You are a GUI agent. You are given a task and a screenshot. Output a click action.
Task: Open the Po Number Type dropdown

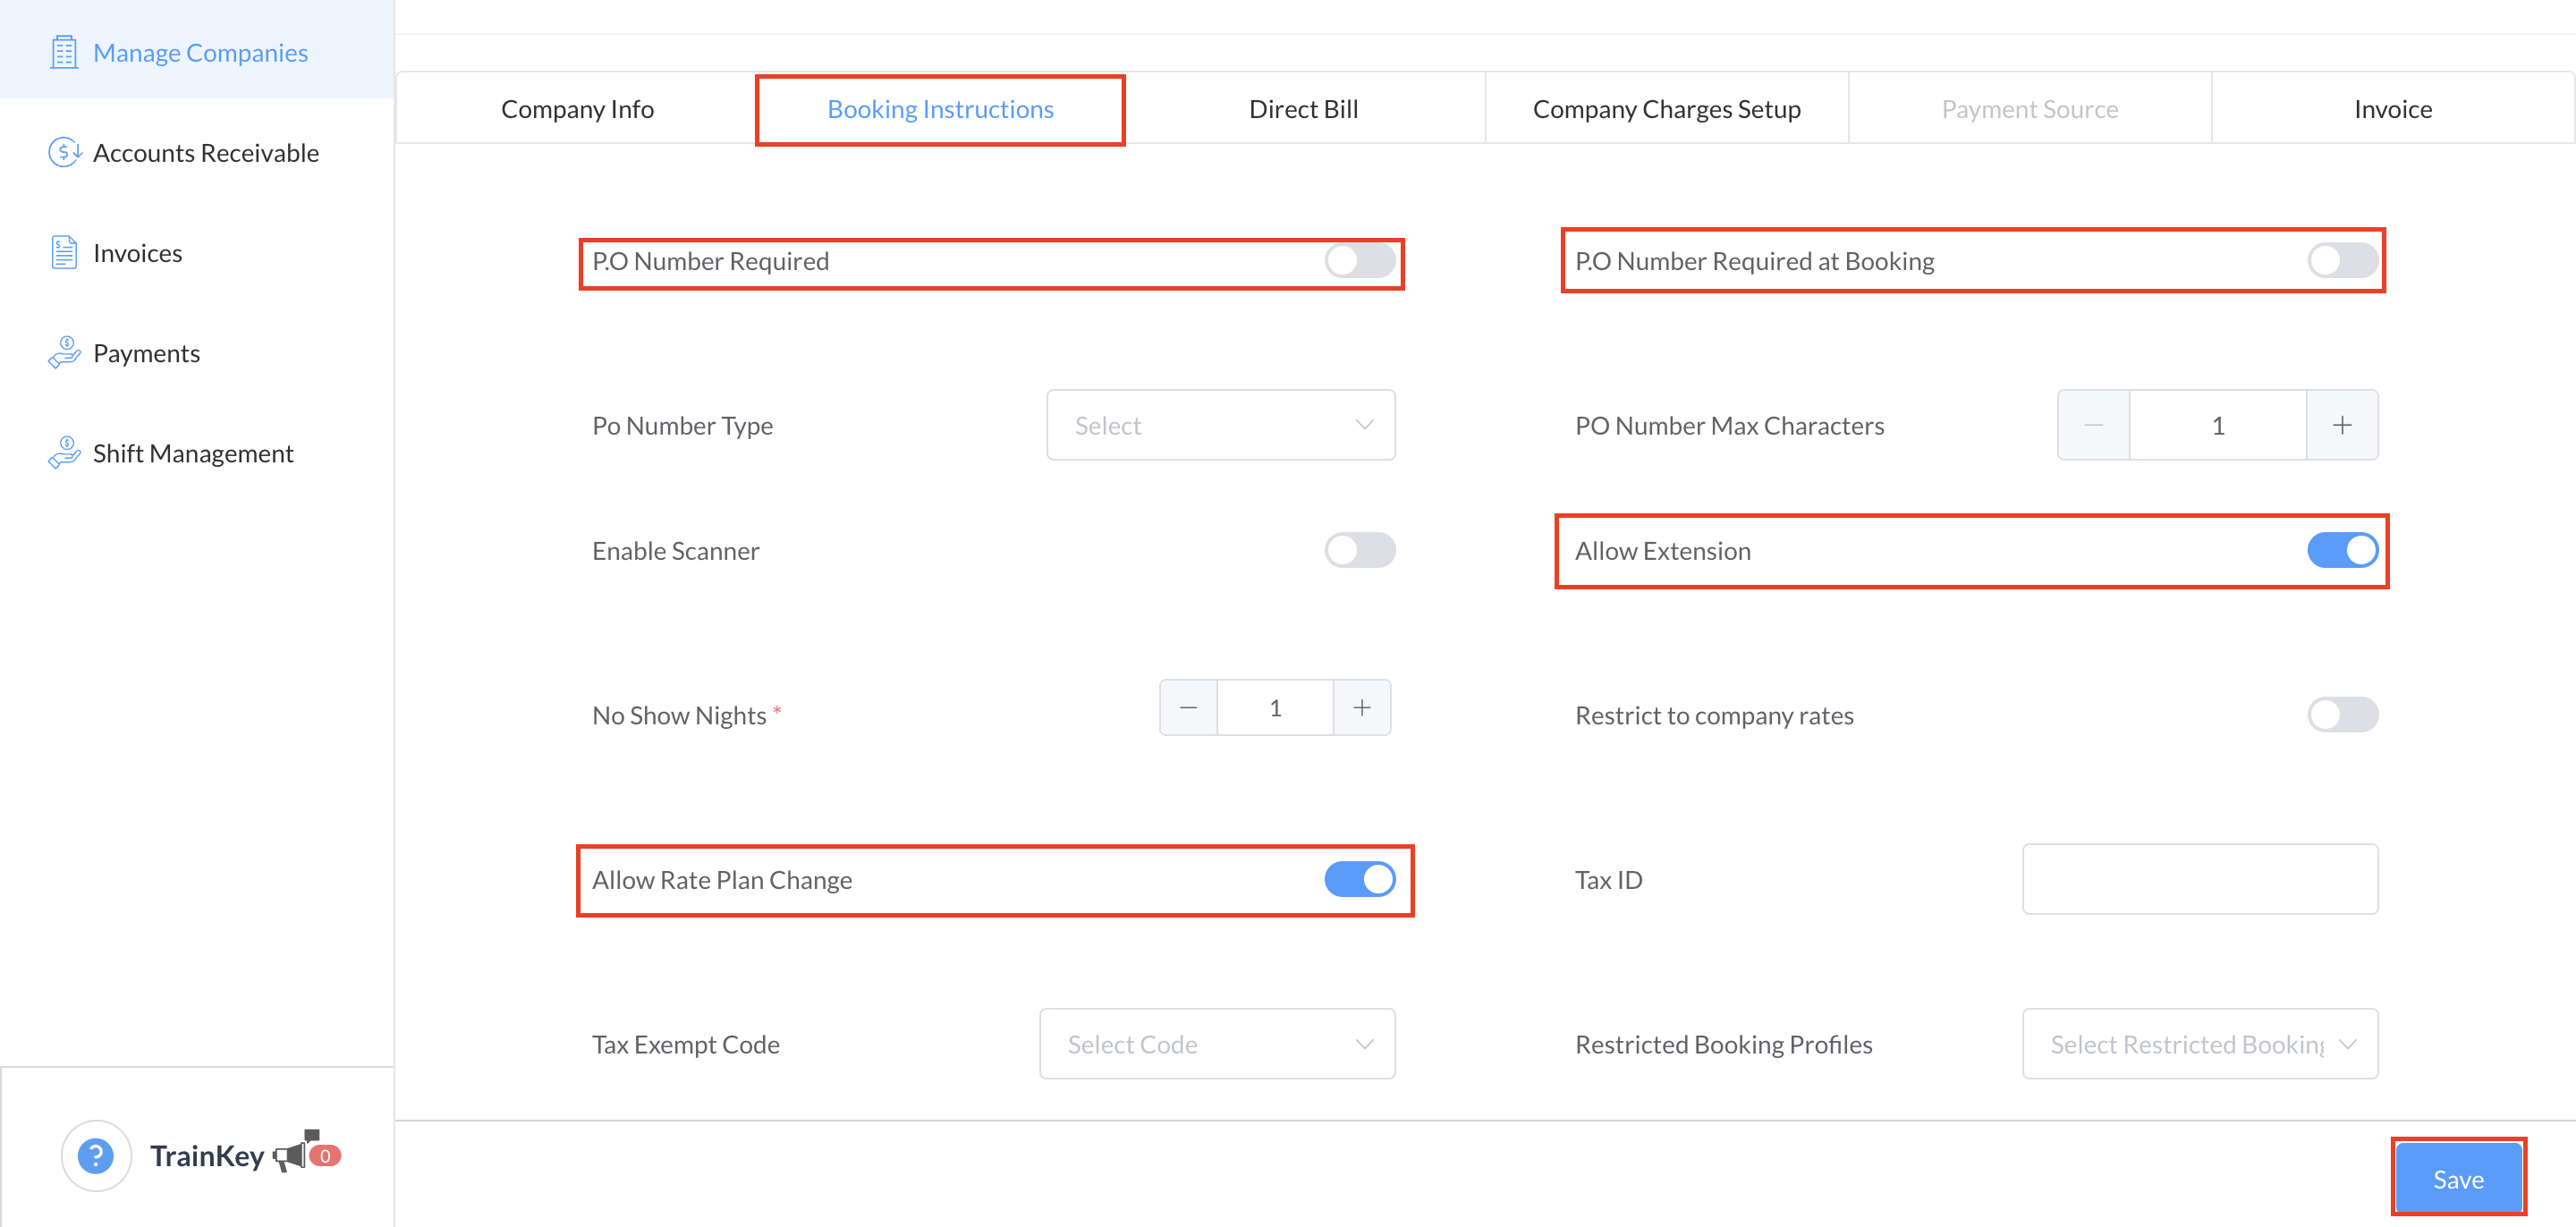[1220, 426]
